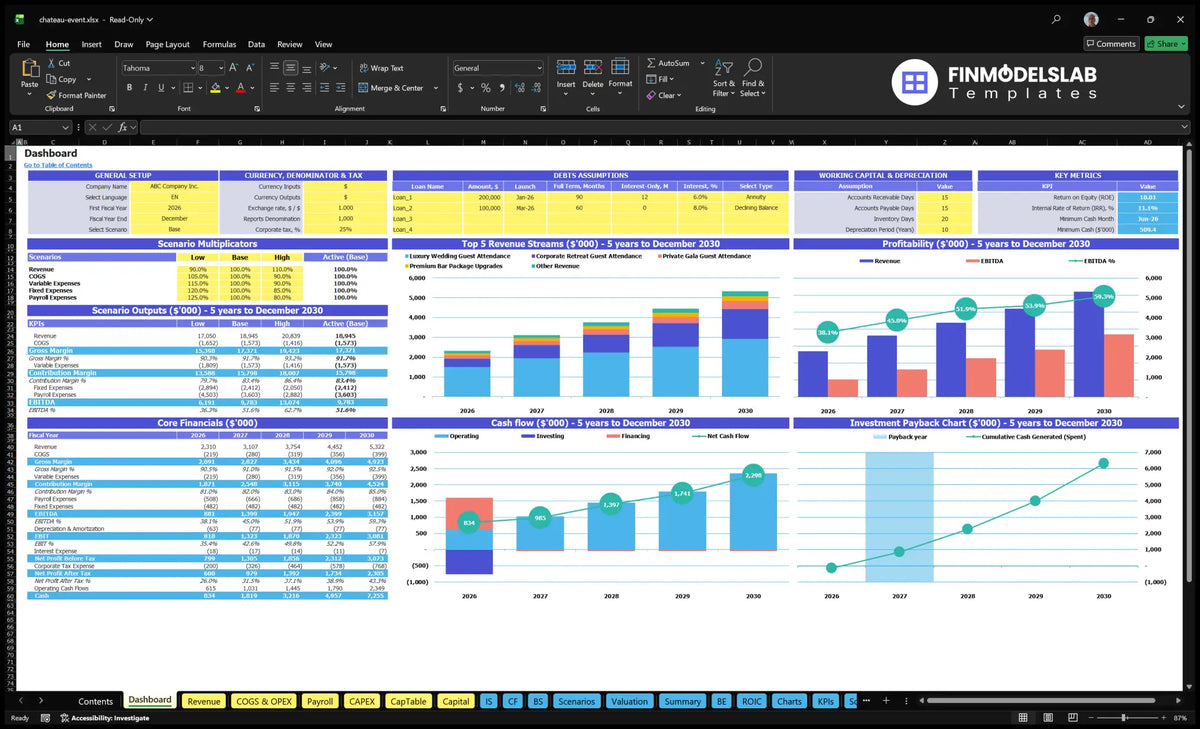
Task: Open the font size dropdown
Action: pyautogui.click(x=220, y=68)
